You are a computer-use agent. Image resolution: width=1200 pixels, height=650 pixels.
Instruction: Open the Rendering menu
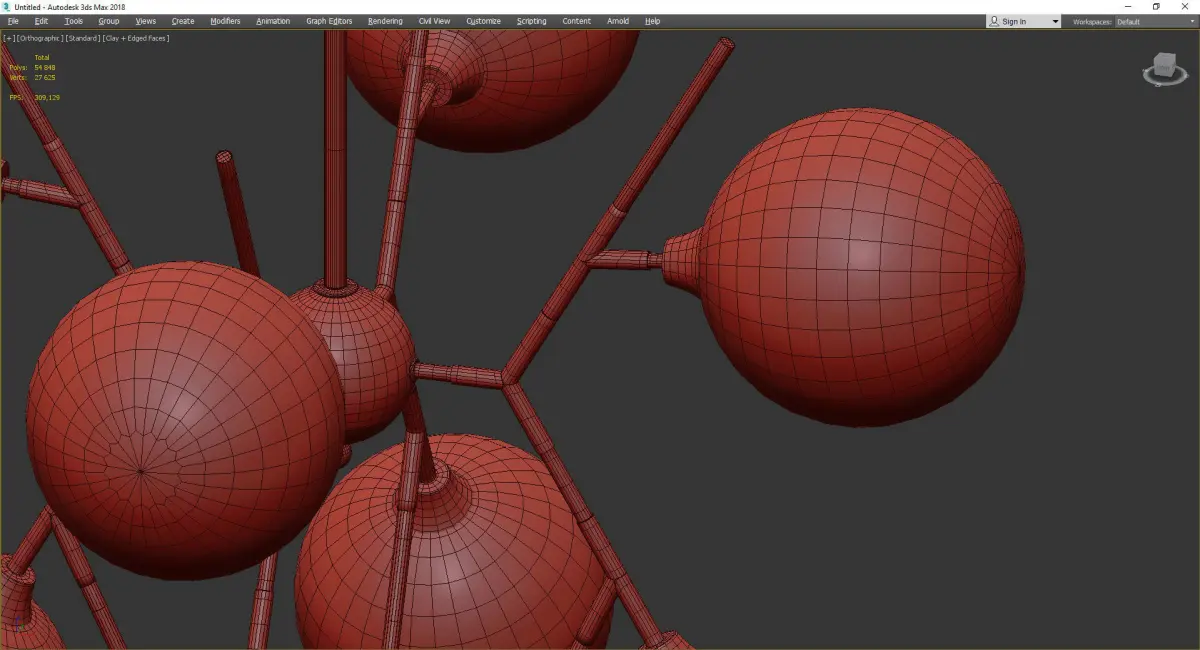[x=385, y=21]
